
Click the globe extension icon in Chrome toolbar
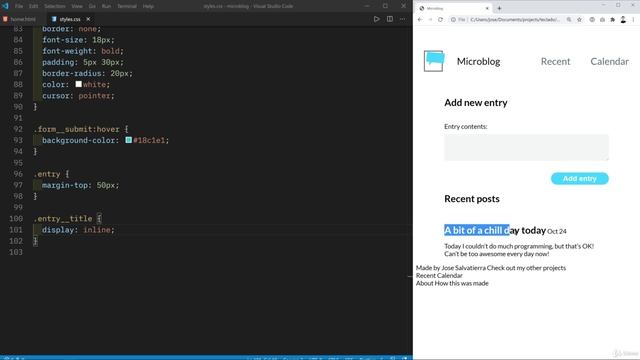(x=592, y=20)
